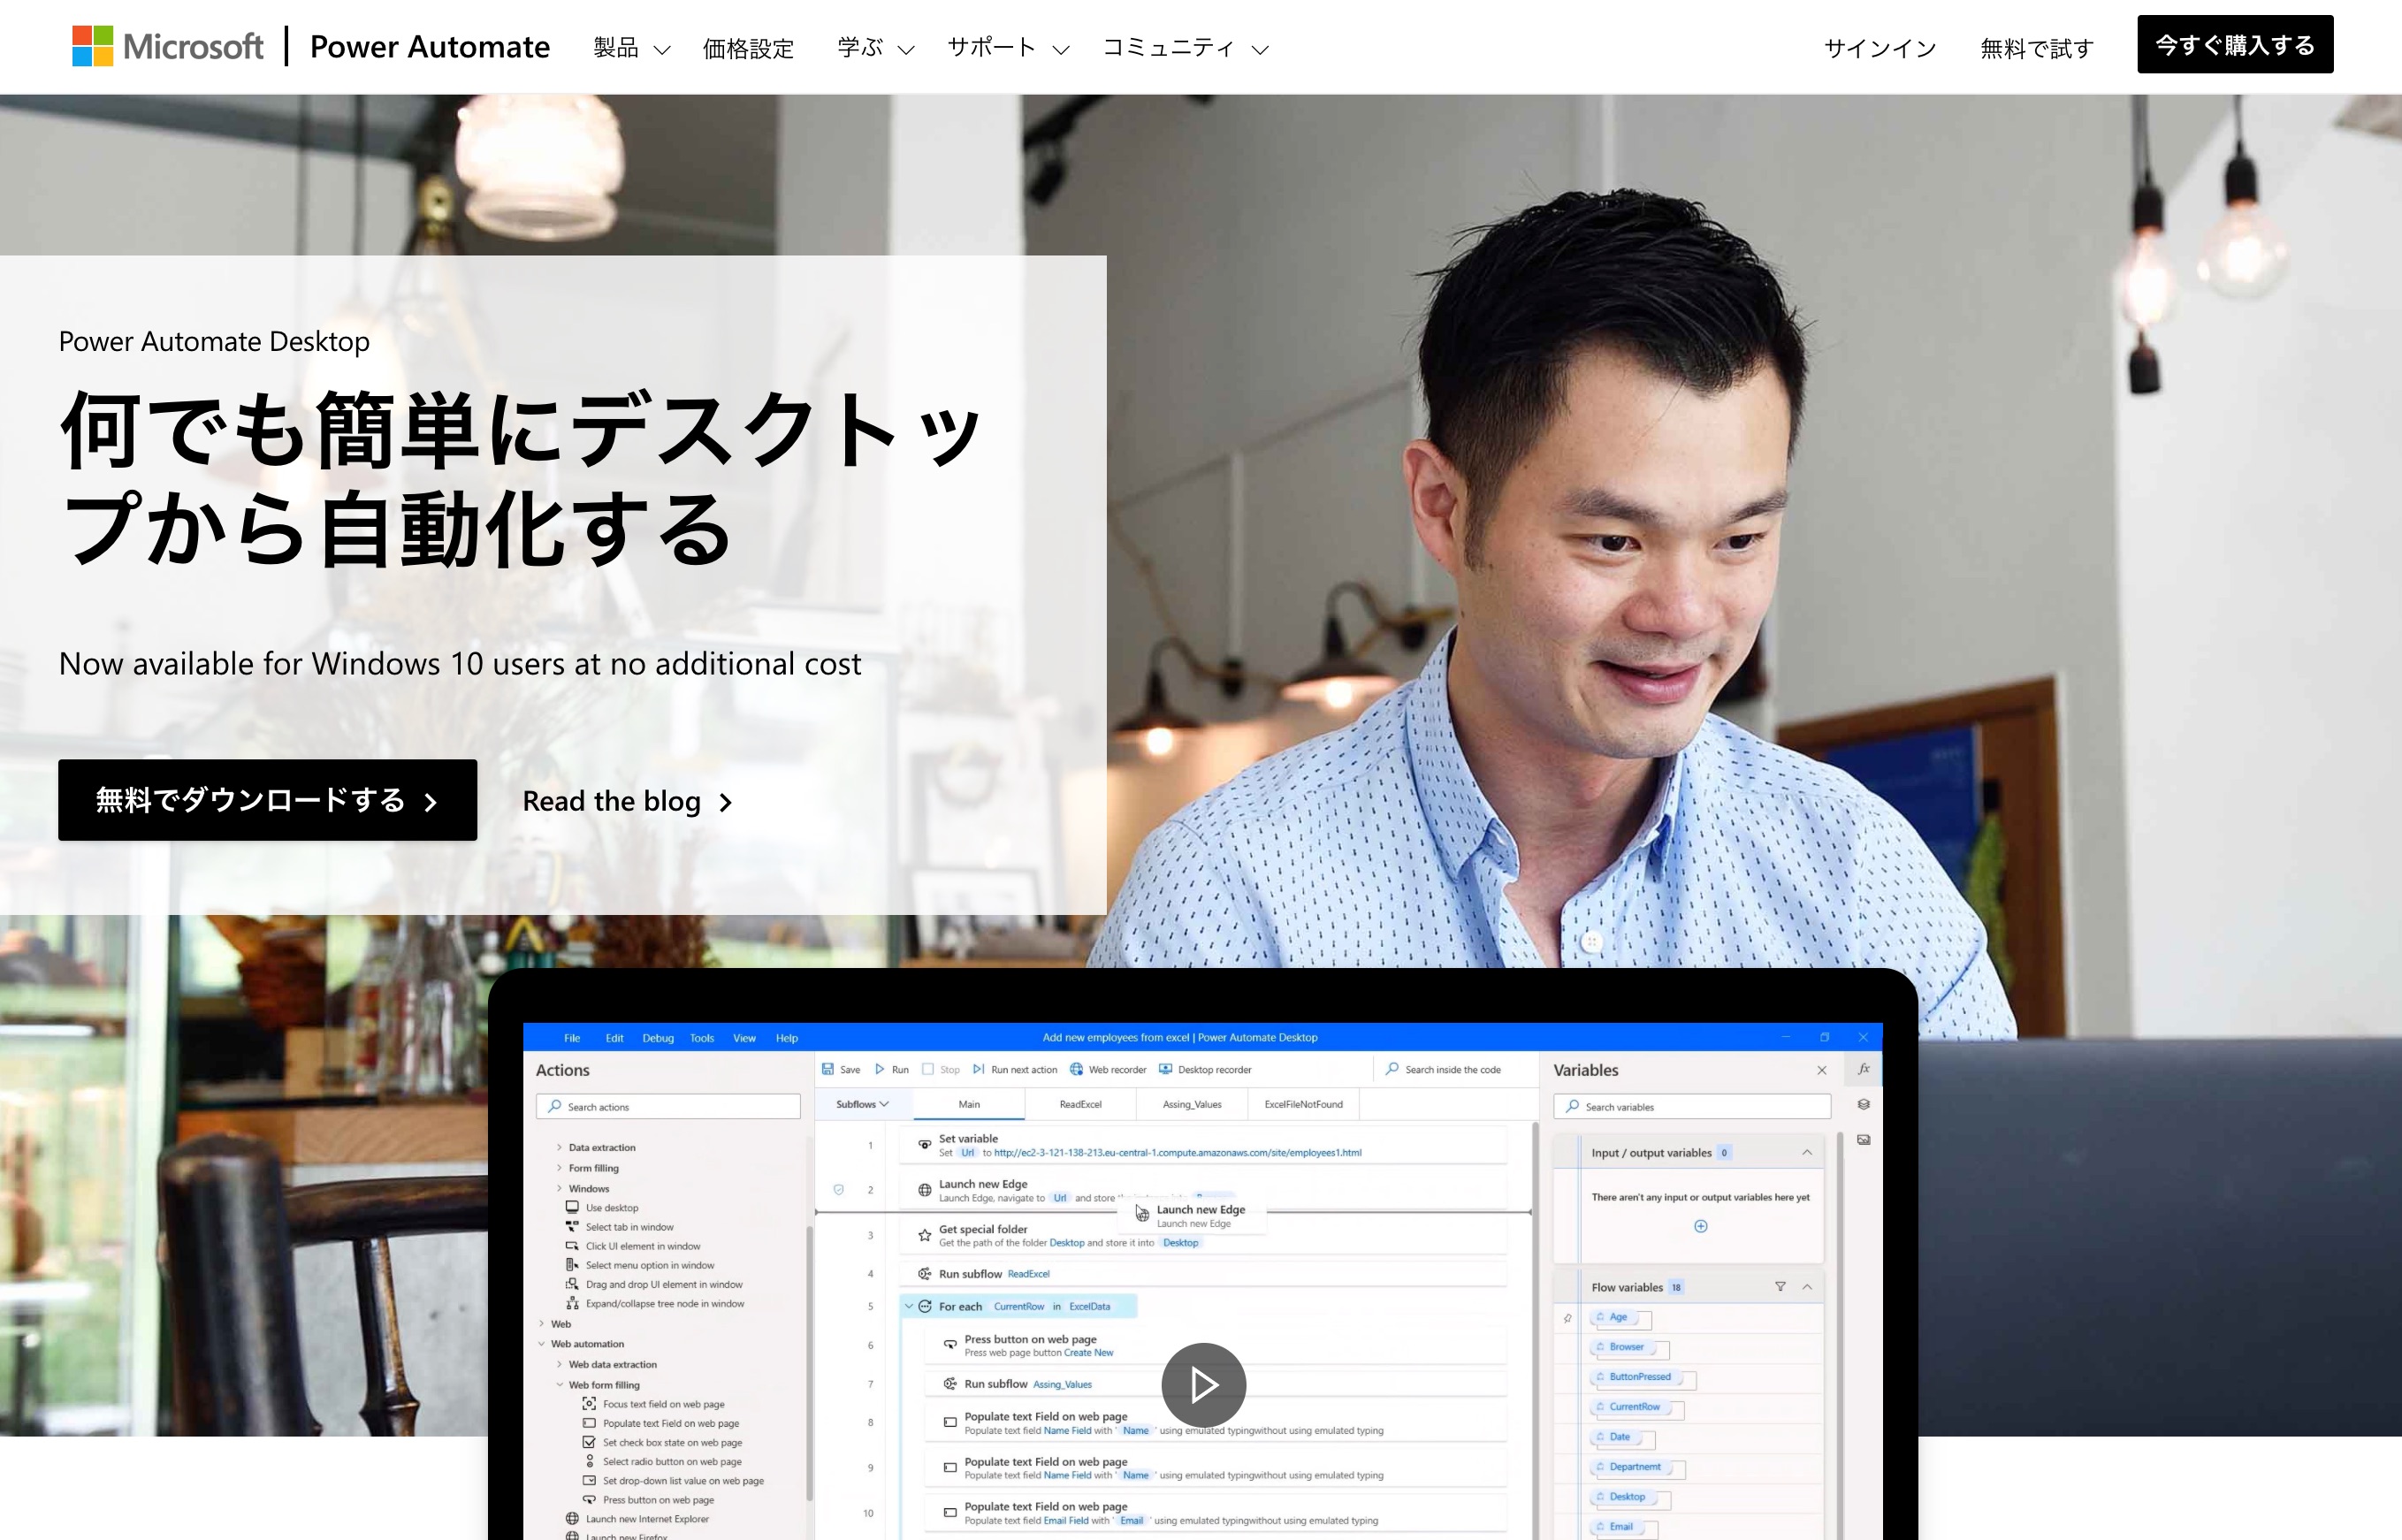Open the Power Automate home link
2402x1540 pixels.
(x=429, y=47)
